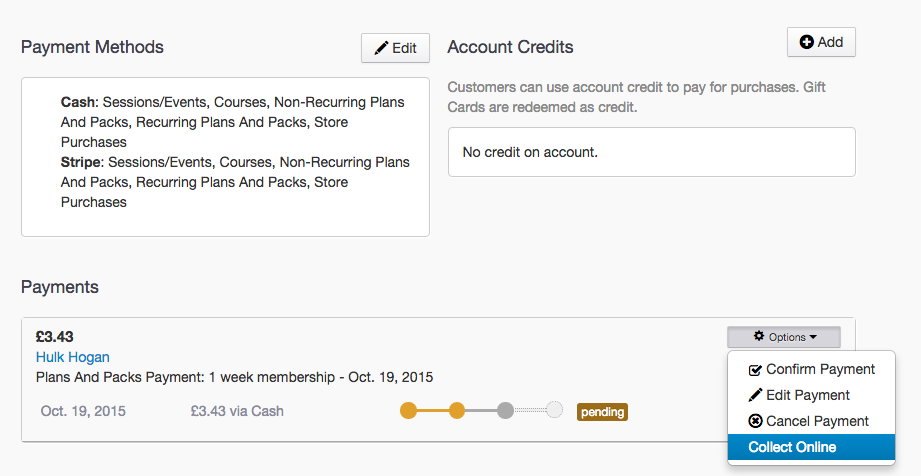Screen dimensions: 921x476
Task: Click the pencil icon on Payment Methods Edit
Action: (x=381, y=48)
